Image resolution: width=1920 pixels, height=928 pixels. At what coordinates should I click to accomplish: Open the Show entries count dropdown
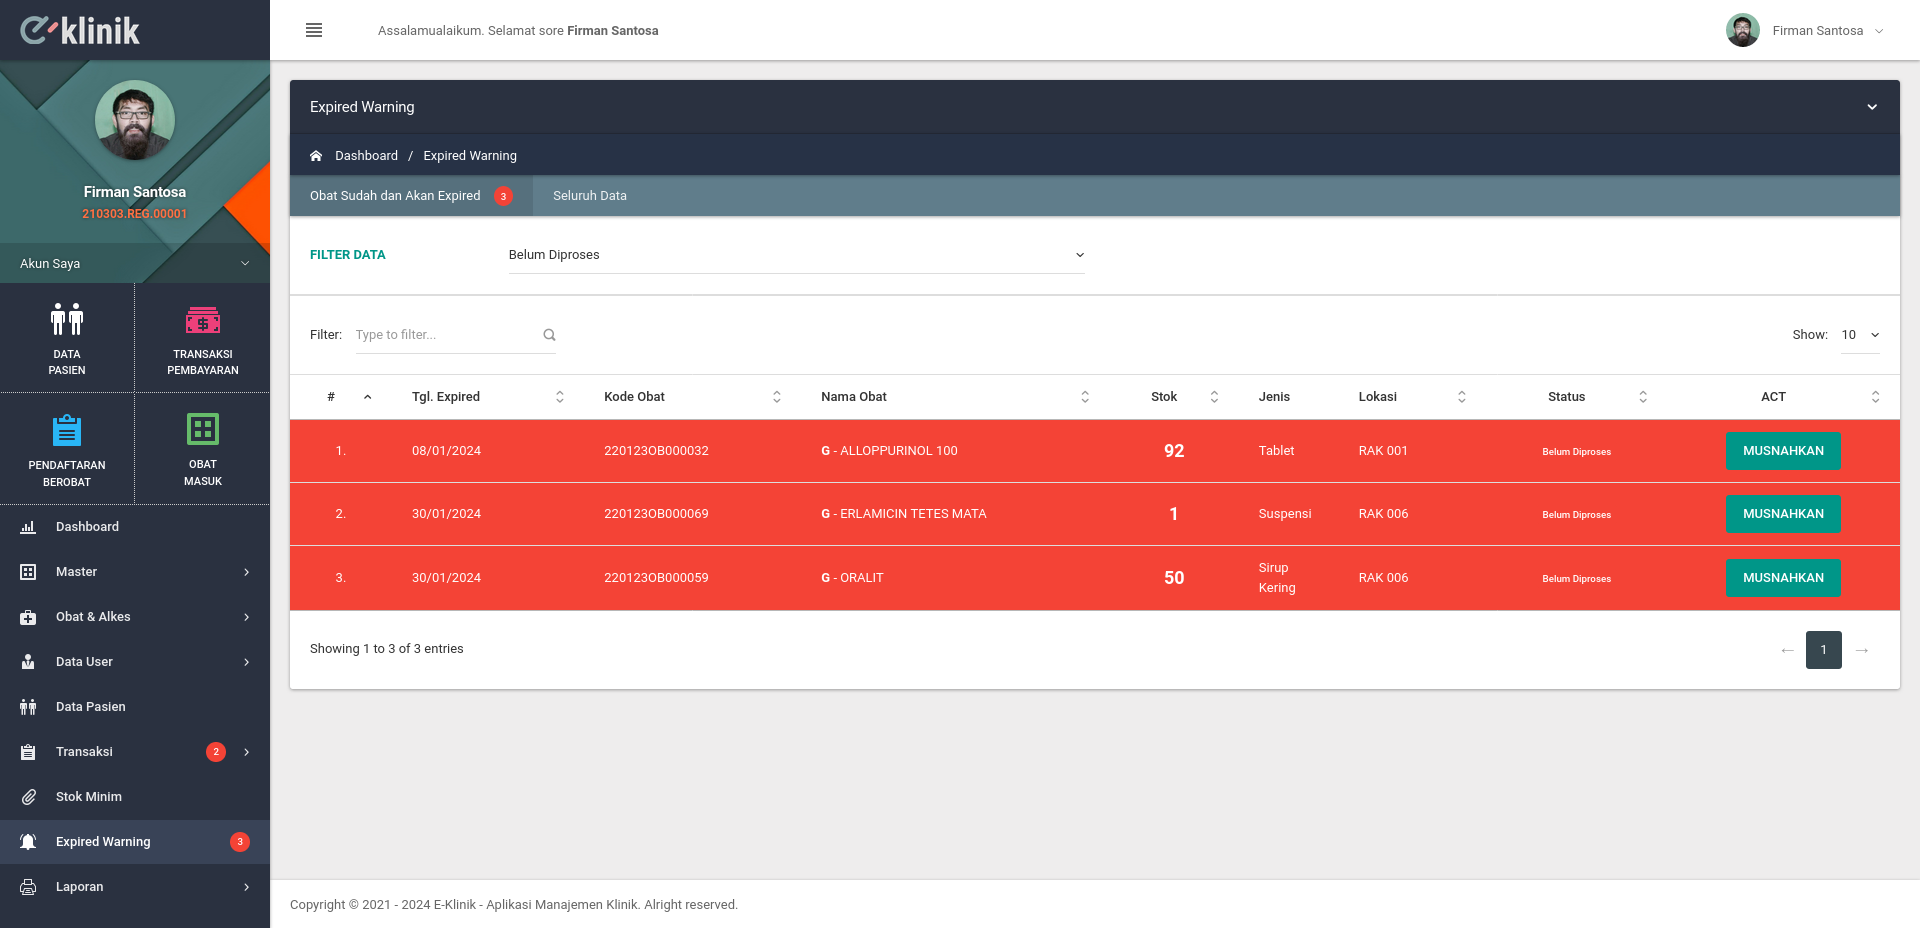[x=1860, y=335]
